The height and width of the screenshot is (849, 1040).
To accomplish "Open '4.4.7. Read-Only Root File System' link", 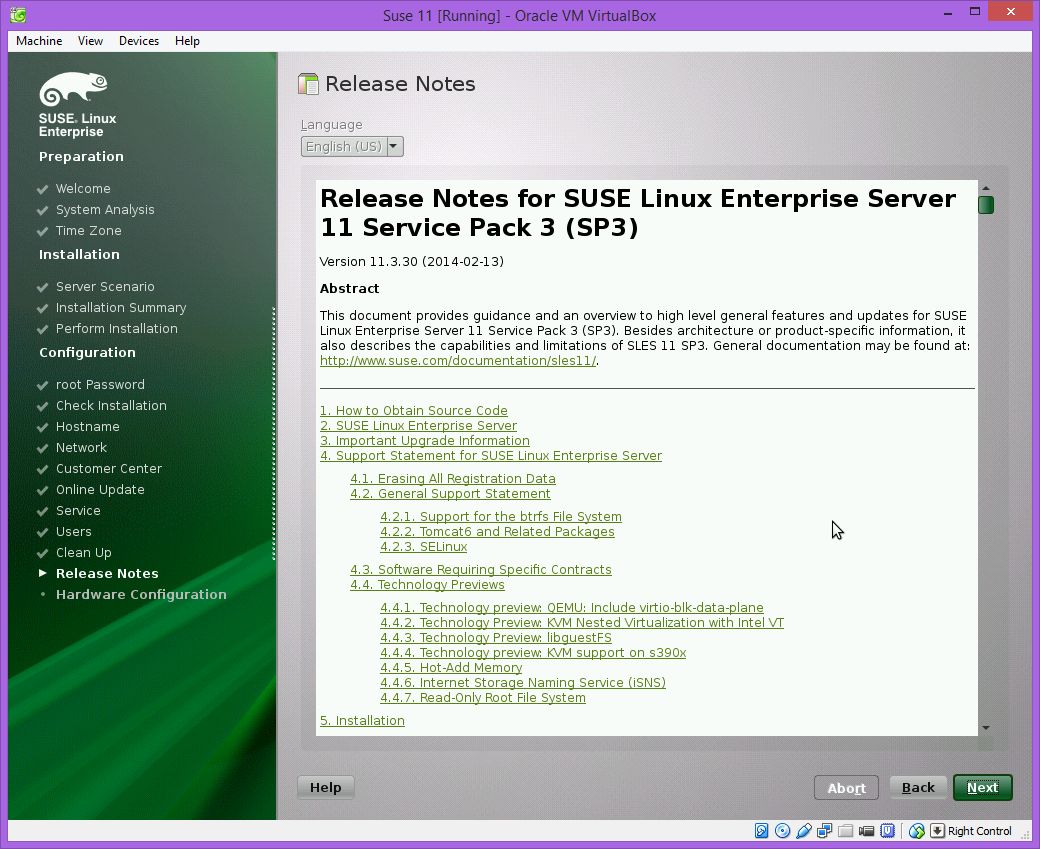I will [483, 698].
